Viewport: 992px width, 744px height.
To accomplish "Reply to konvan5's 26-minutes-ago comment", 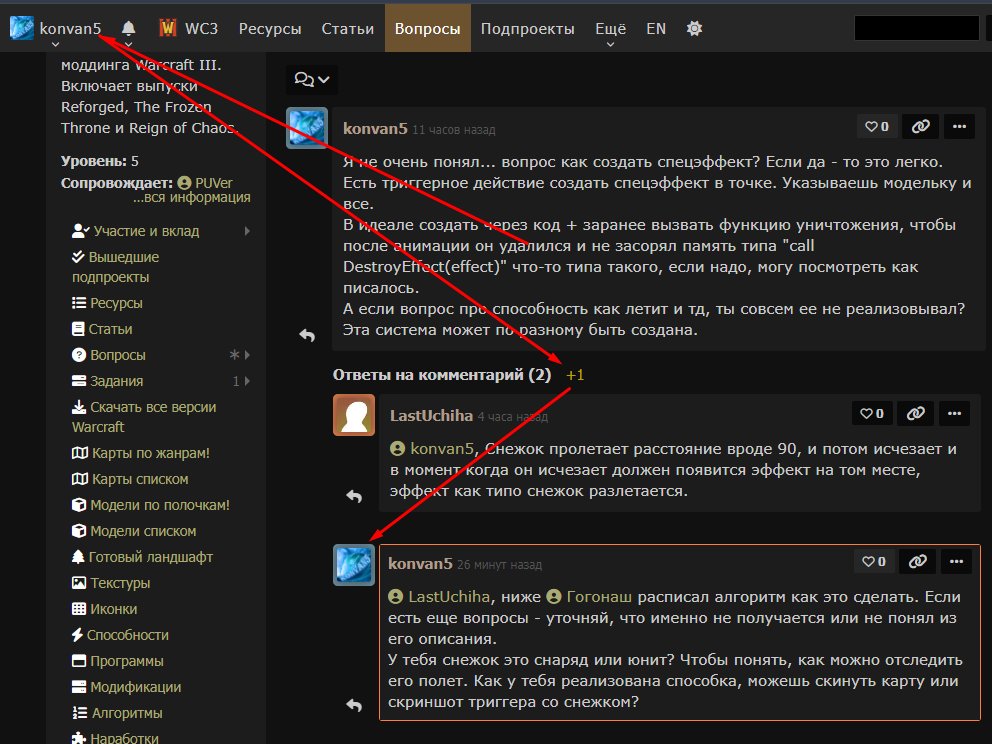I will 354,705.
